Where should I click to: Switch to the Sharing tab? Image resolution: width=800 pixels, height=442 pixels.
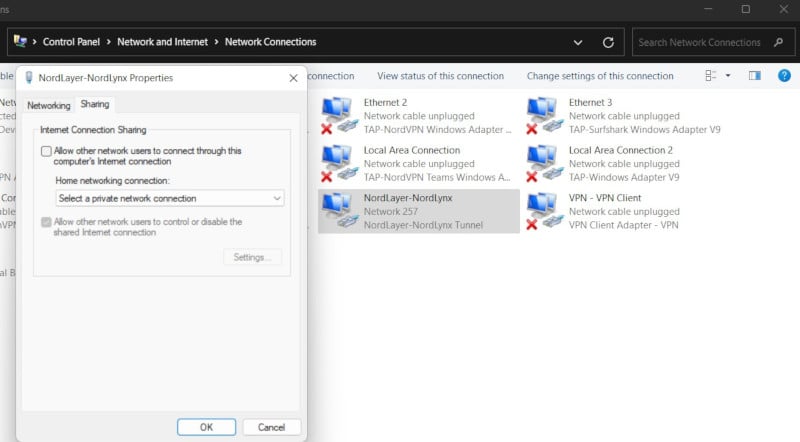coord(95,104)
